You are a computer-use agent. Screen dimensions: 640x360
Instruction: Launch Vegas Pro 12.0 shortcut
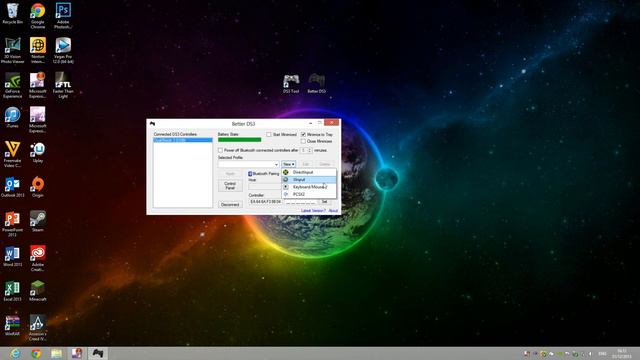[x=63, y=50]
